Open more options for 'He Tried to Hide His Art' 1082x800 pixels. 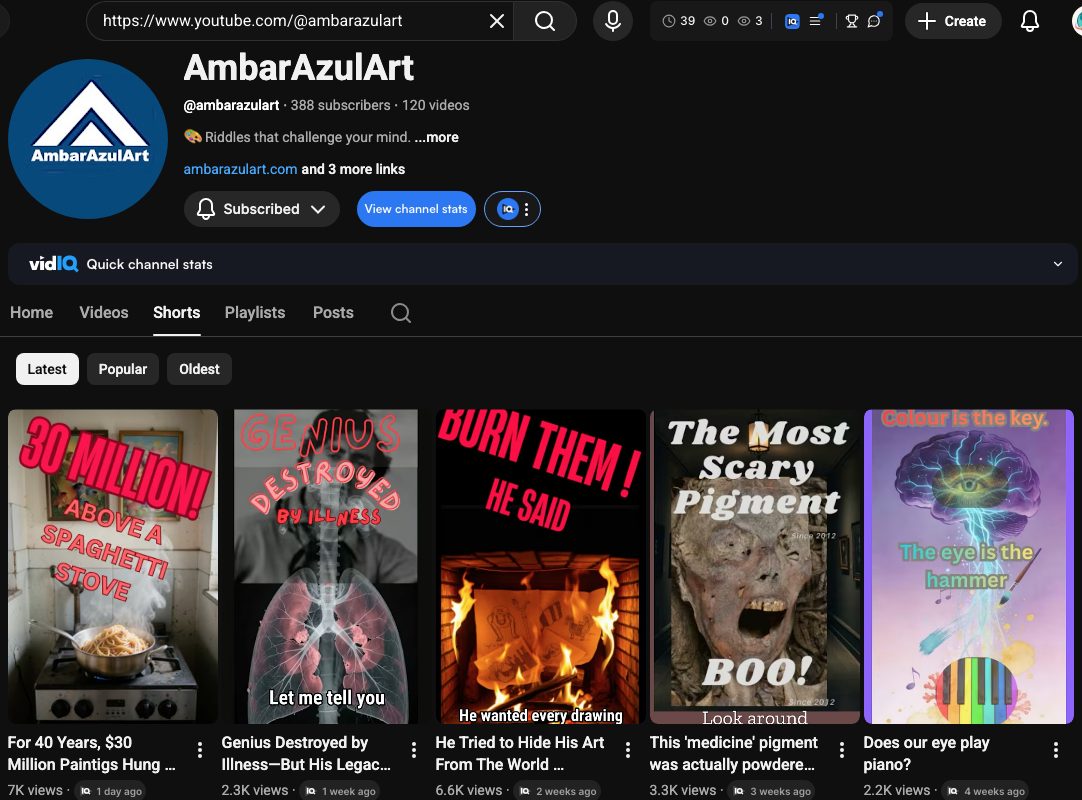point(628,750)
